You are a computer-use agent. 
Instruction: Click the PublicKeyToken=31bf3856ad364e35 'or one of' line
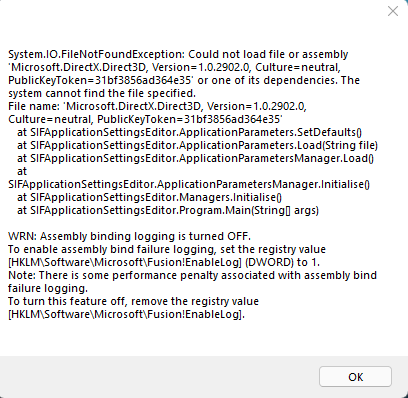(184, 80)
